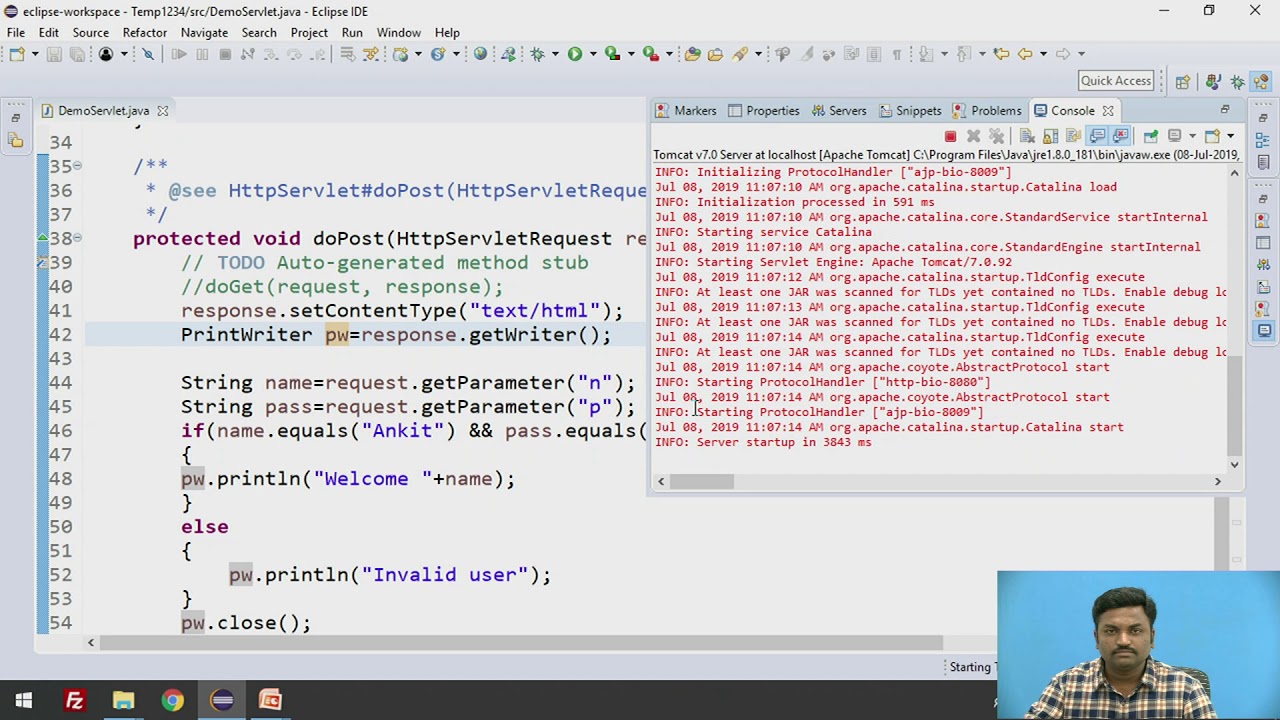Viewport: 1280px width, 720px height.
Task: Click the main toolbar Terminate square icon
Action: coord(225,54)
